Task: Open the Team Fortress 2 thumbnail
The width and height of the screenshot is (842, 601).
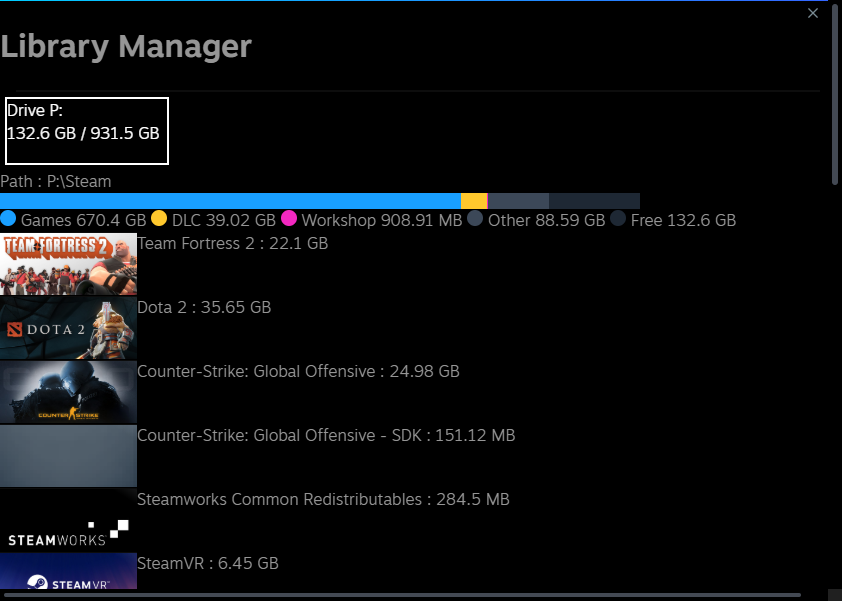Action: (68, 263)
